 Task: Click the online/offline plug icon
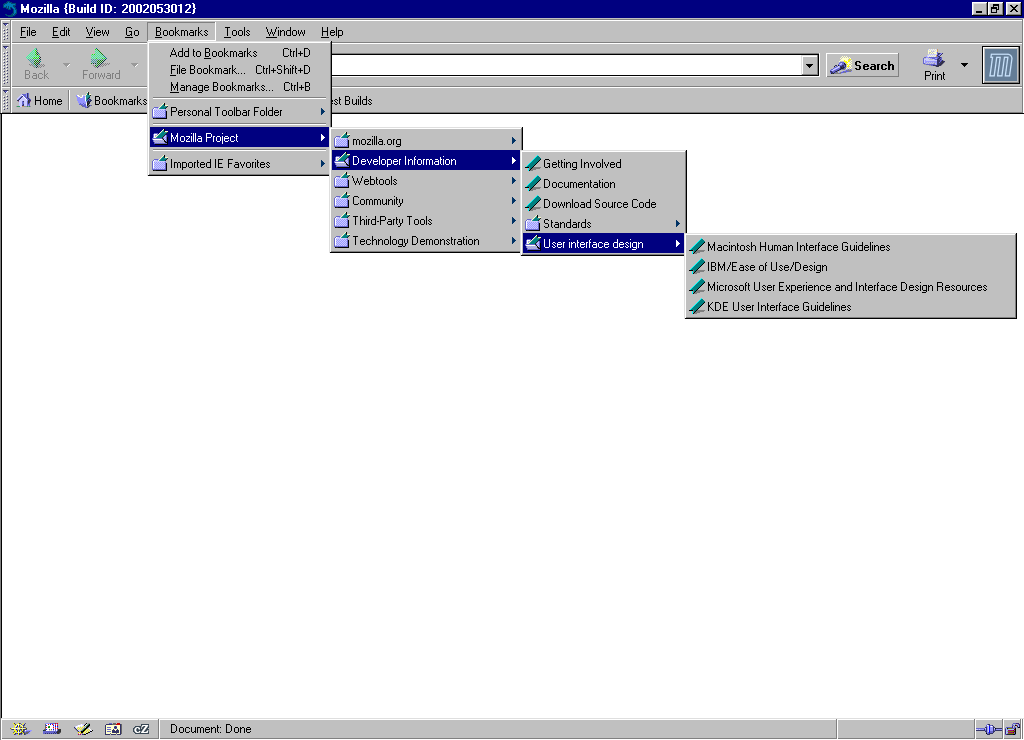point(989,730)
